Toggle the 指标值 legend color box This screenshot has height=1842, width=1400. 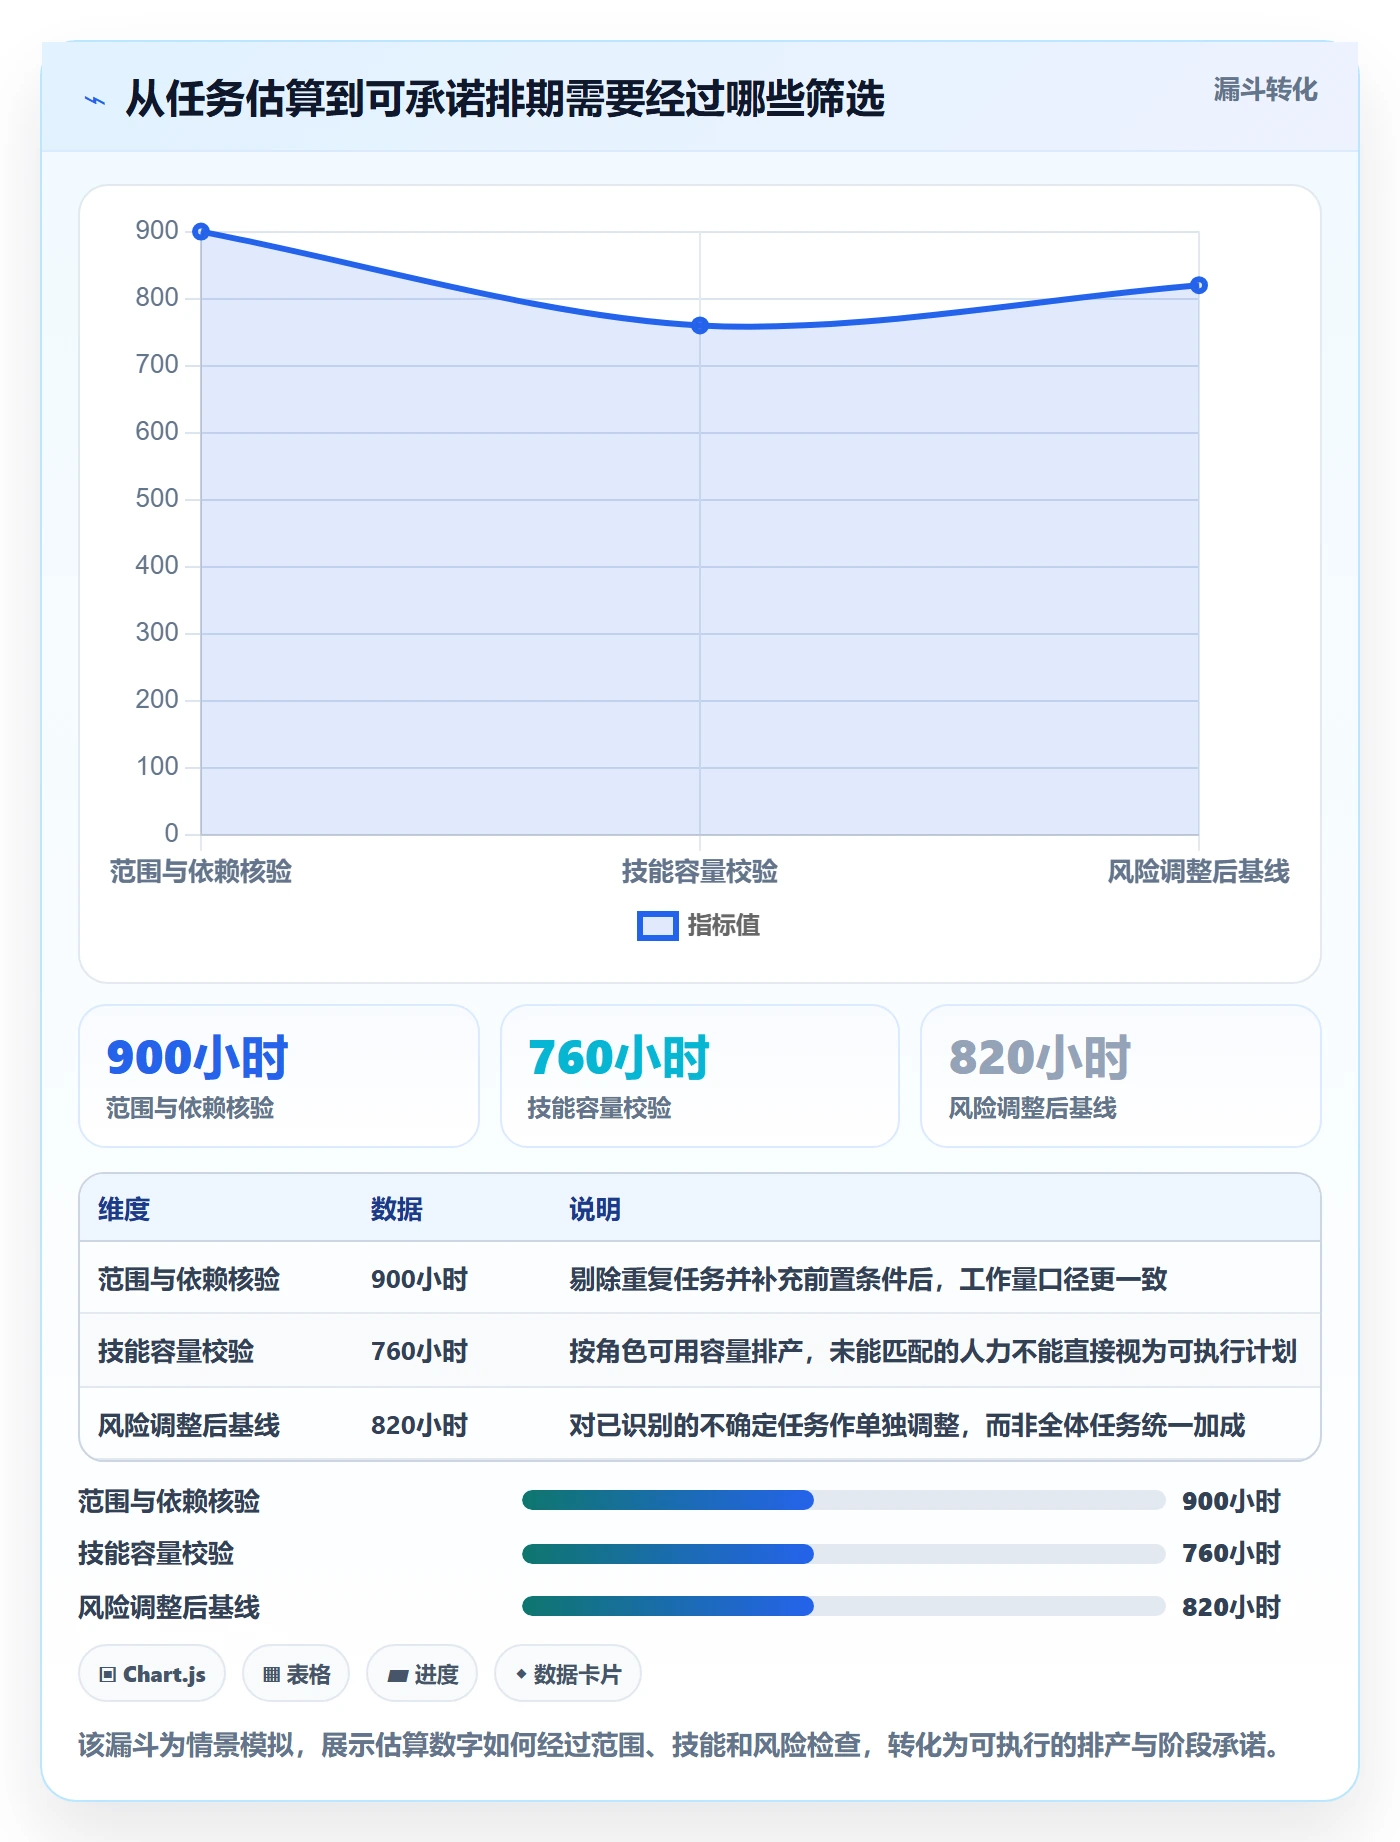click(657, 926)
